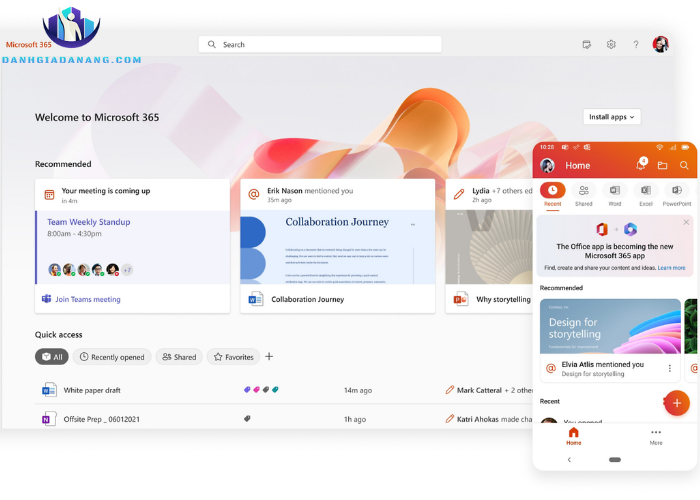The image size is (700, 500).
Task: Click the Word icon beside Collaboration Journey
Action: point(255,299)
